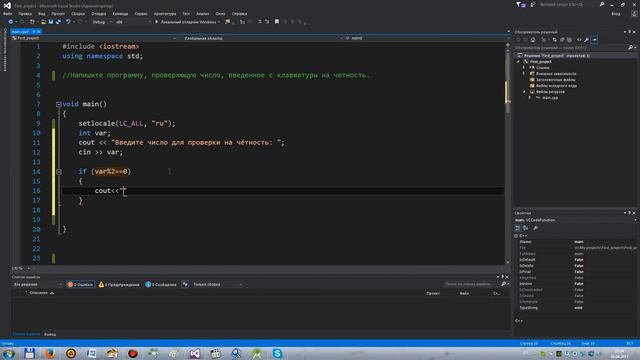Select the Header Files folder in tree
The width and height of the screenshot is (640, 360).
click(555, 80)
